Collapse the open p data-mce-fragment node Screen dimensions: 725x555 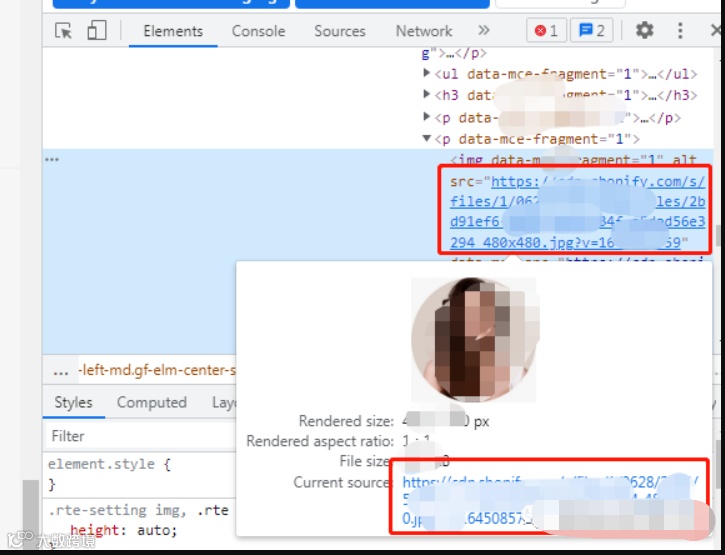(x=426, y=138)
